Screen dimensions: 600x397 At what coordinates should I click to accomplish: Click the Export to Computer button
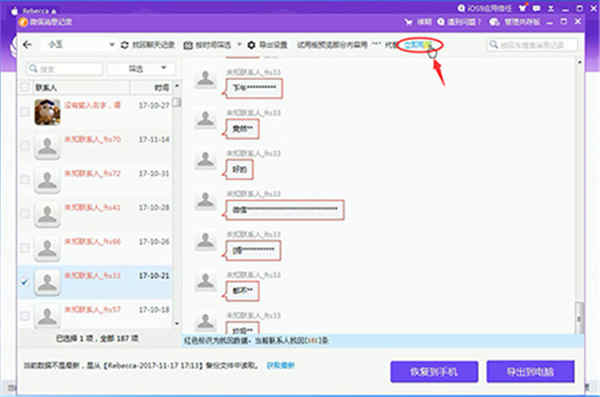point(530,372)
